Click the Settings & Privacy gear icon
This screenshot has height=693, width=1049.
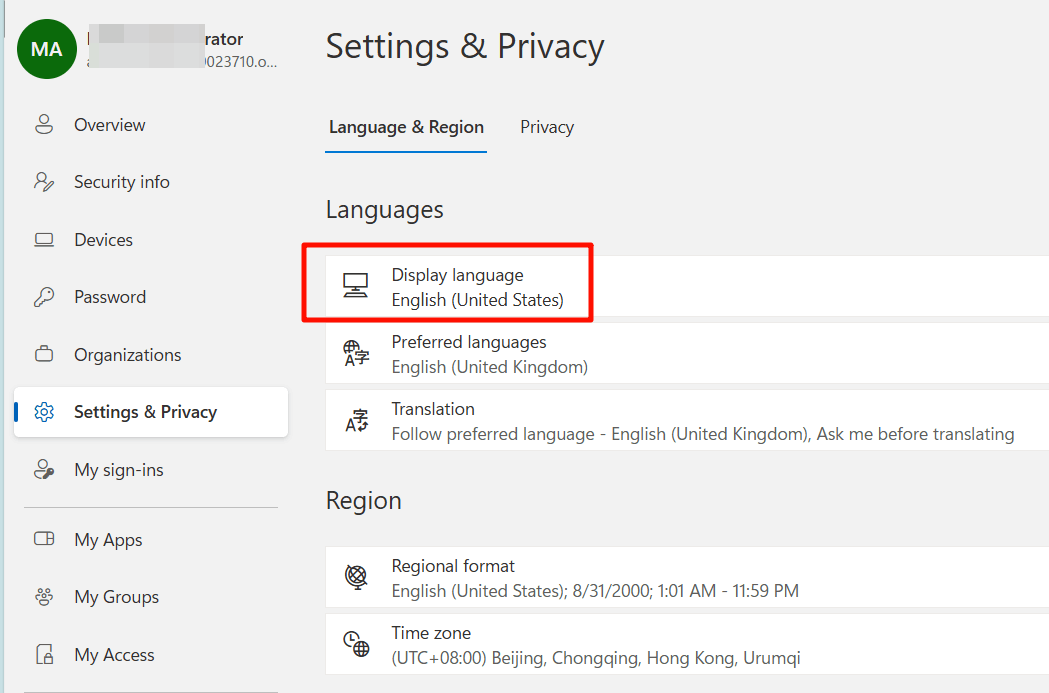click(44, 411)
